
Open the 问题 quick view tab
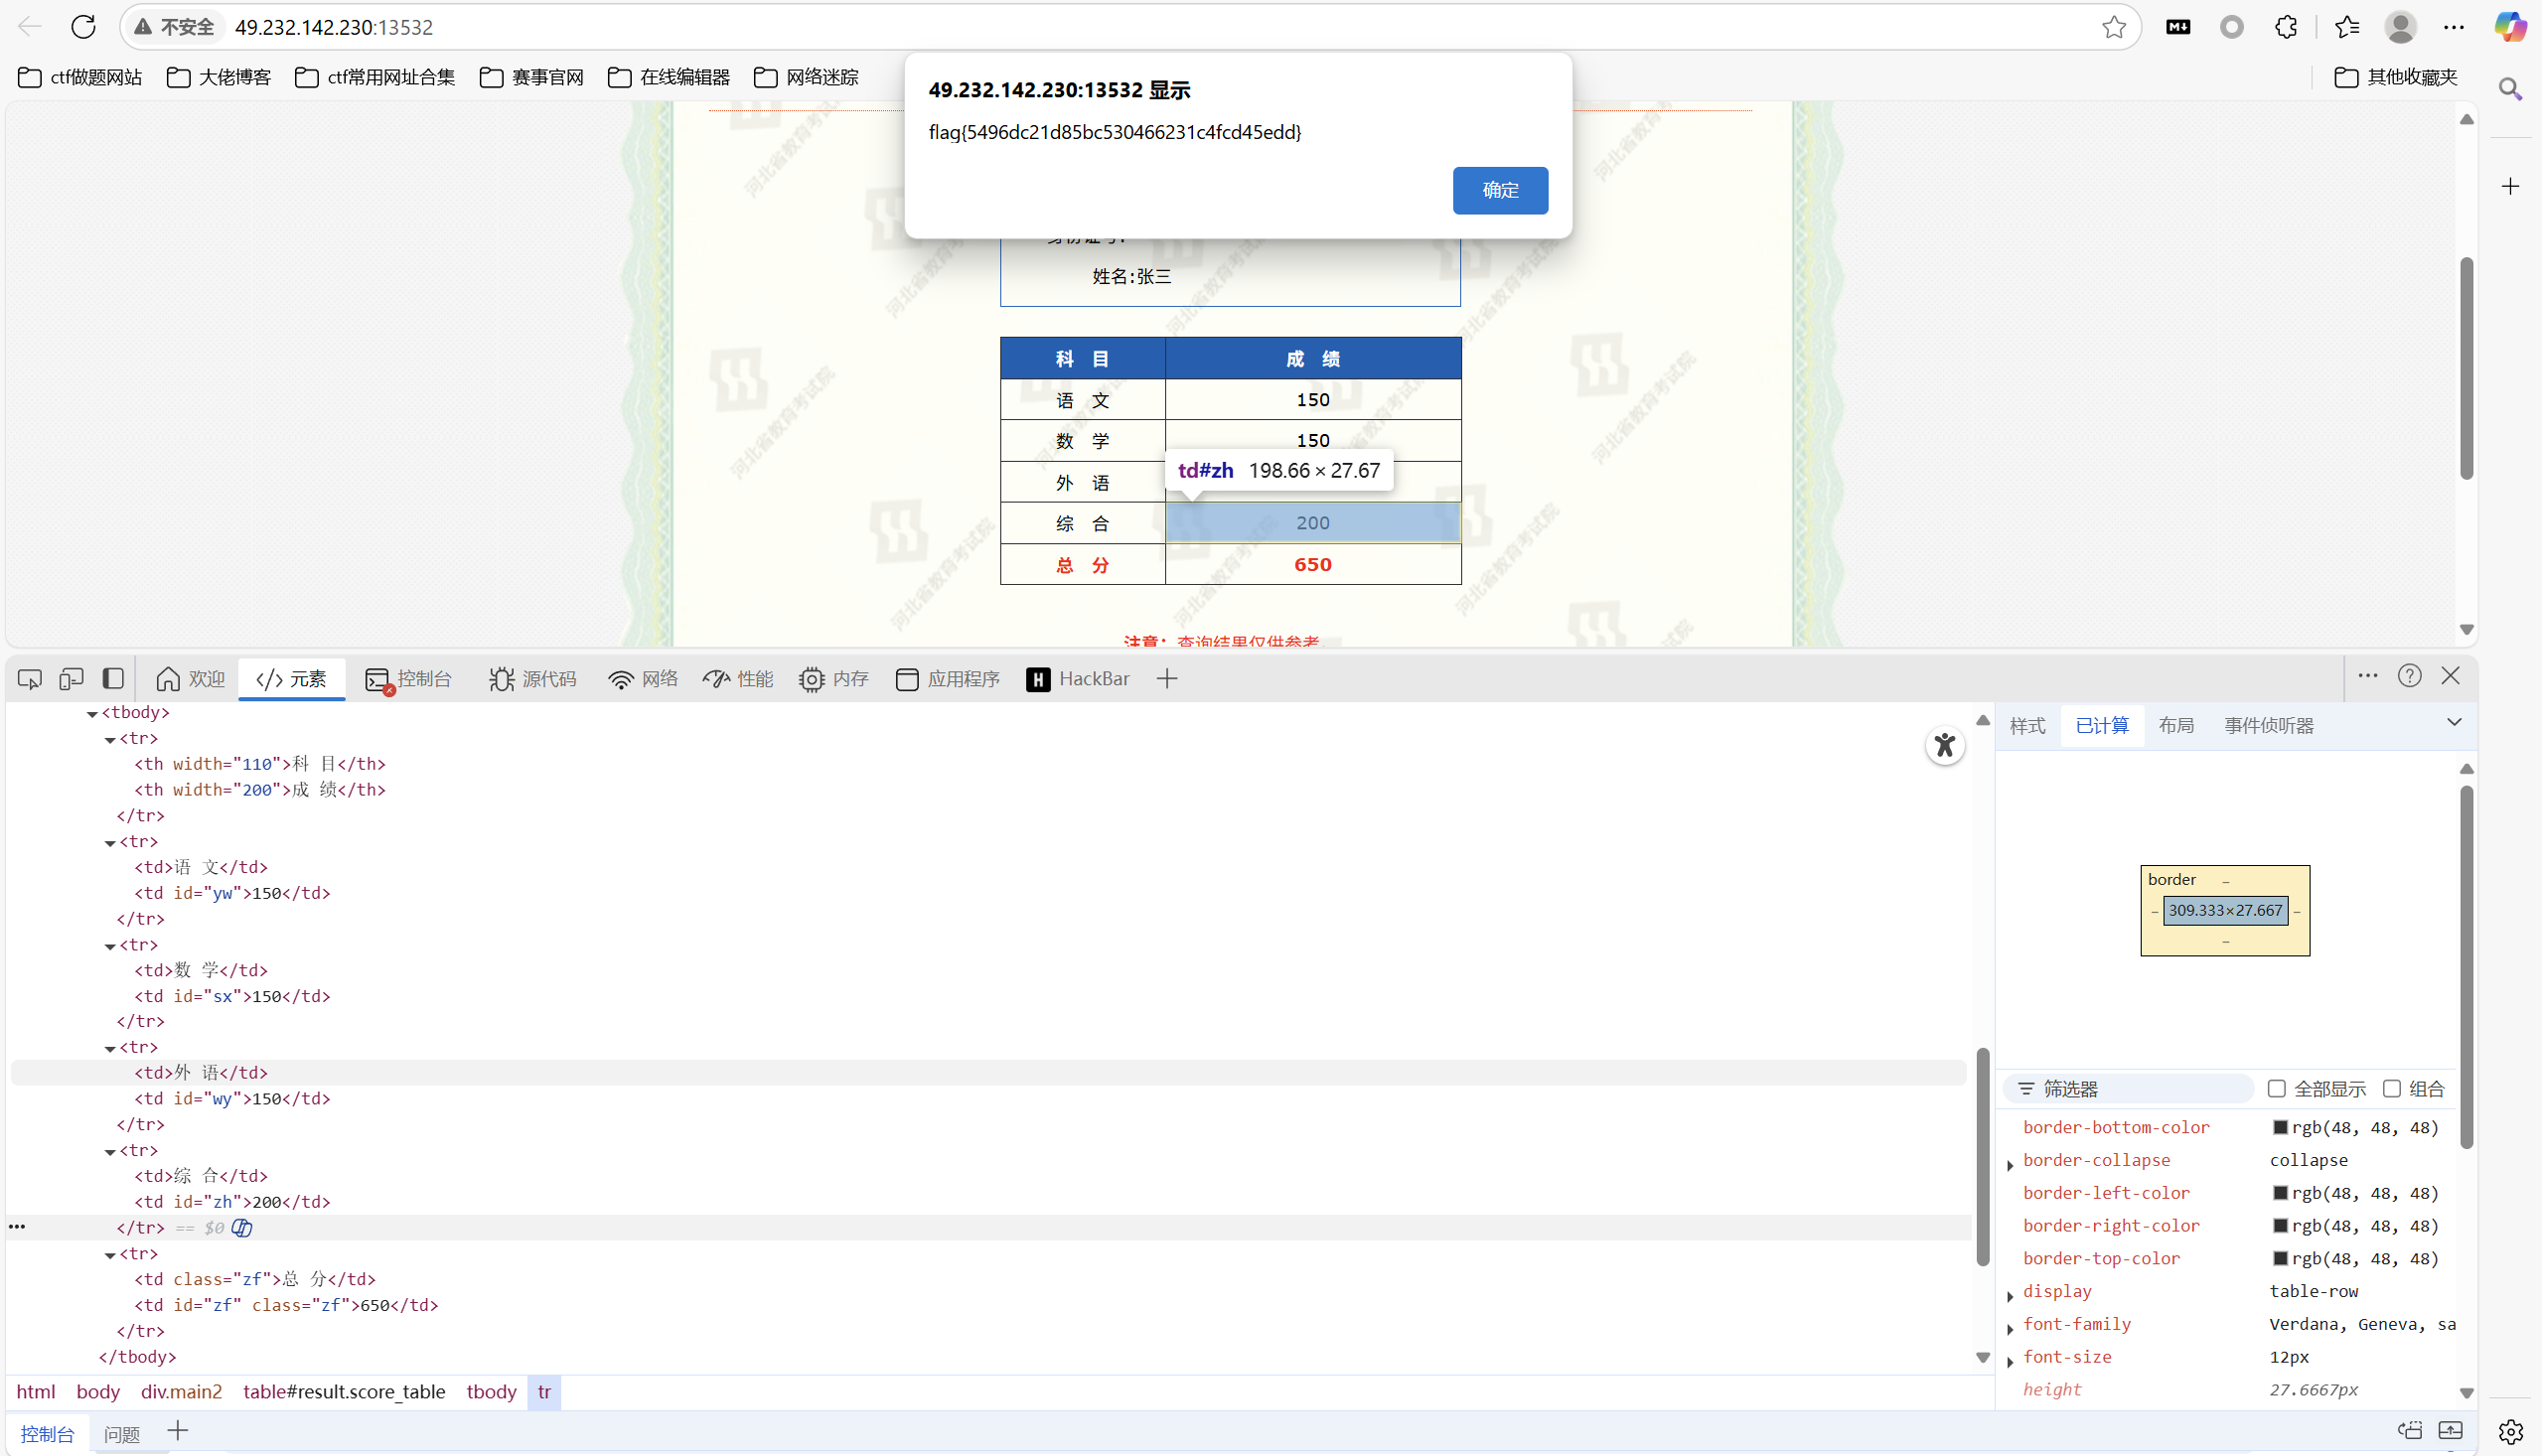[x=122, y=1434]
